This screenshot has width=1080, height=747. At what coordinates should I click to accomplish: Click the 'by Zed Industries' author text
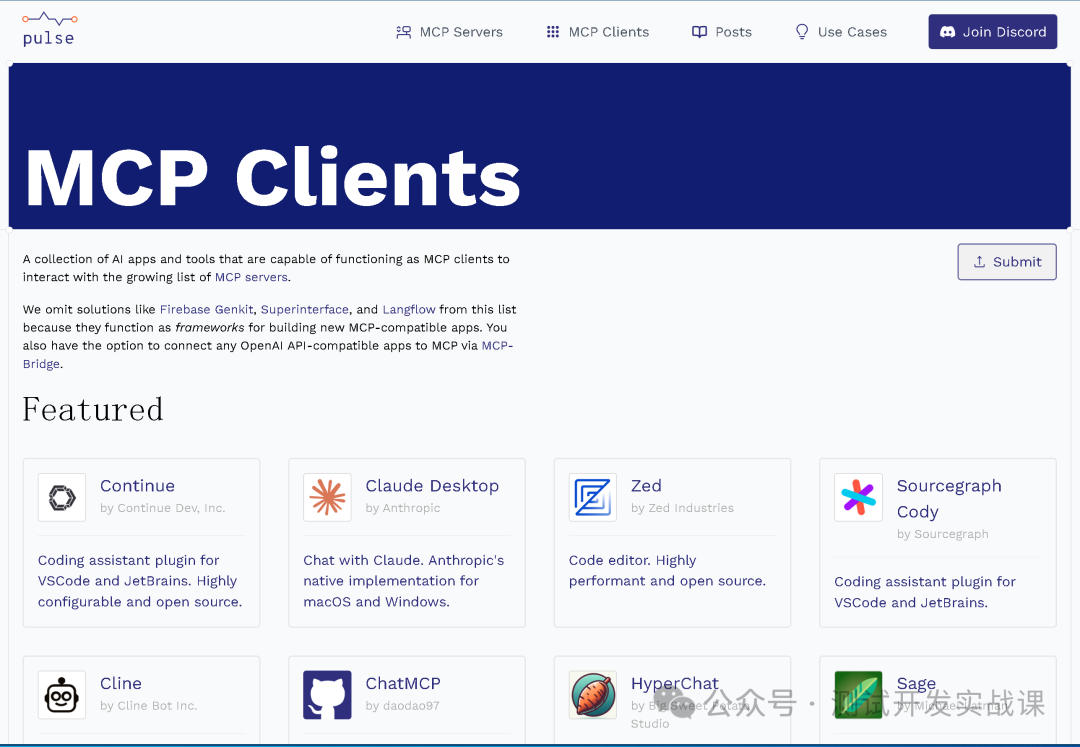pyautogui.click(x=683, y=508)
